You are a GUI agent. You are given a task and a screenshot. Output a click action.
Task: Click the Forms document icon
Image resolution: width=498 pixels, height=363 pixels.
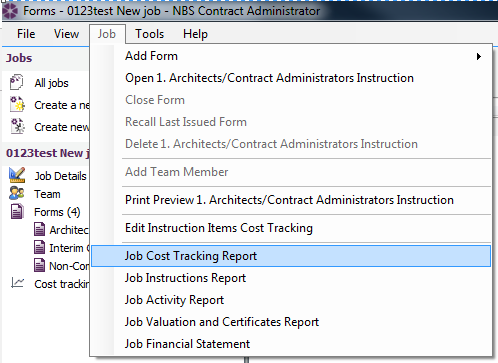(x=17, y=212)
